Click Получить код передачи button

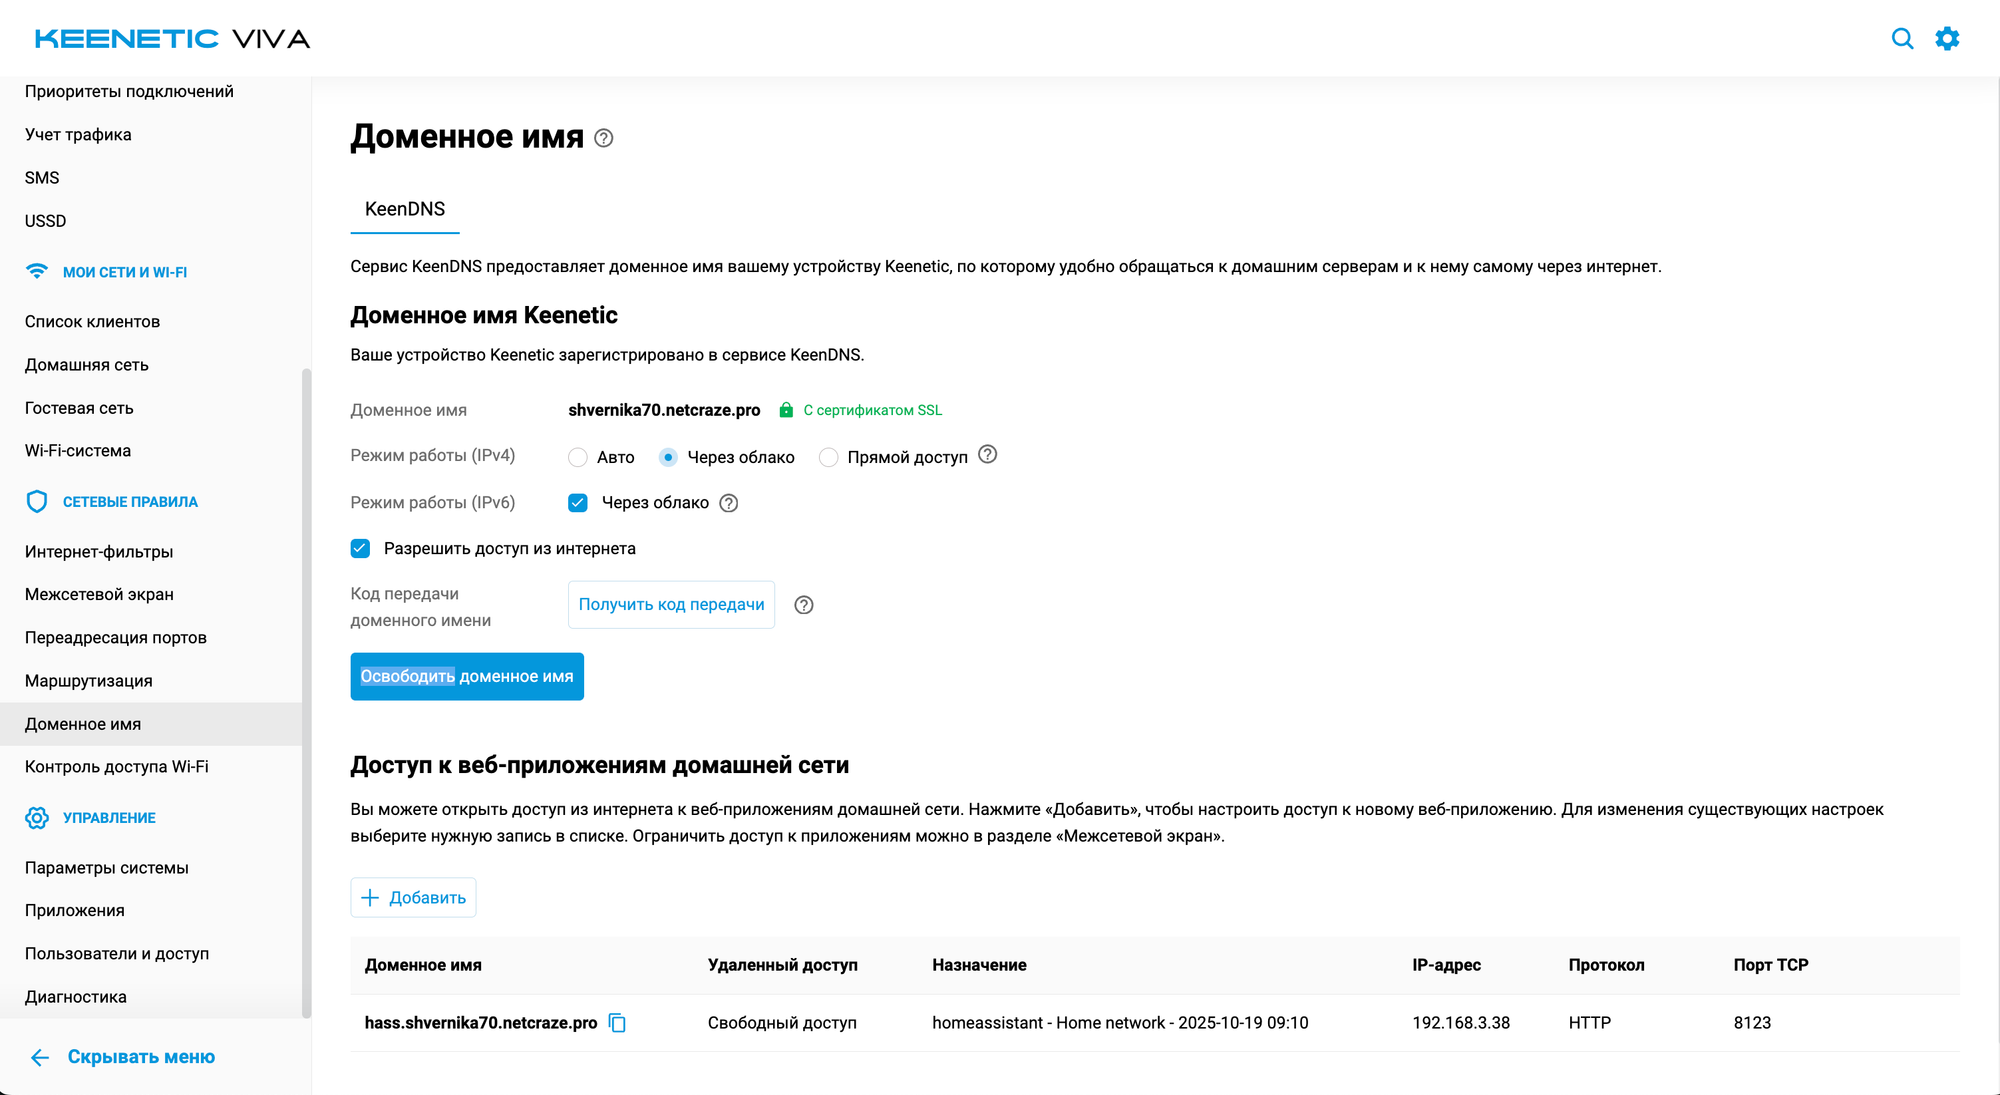671,605
